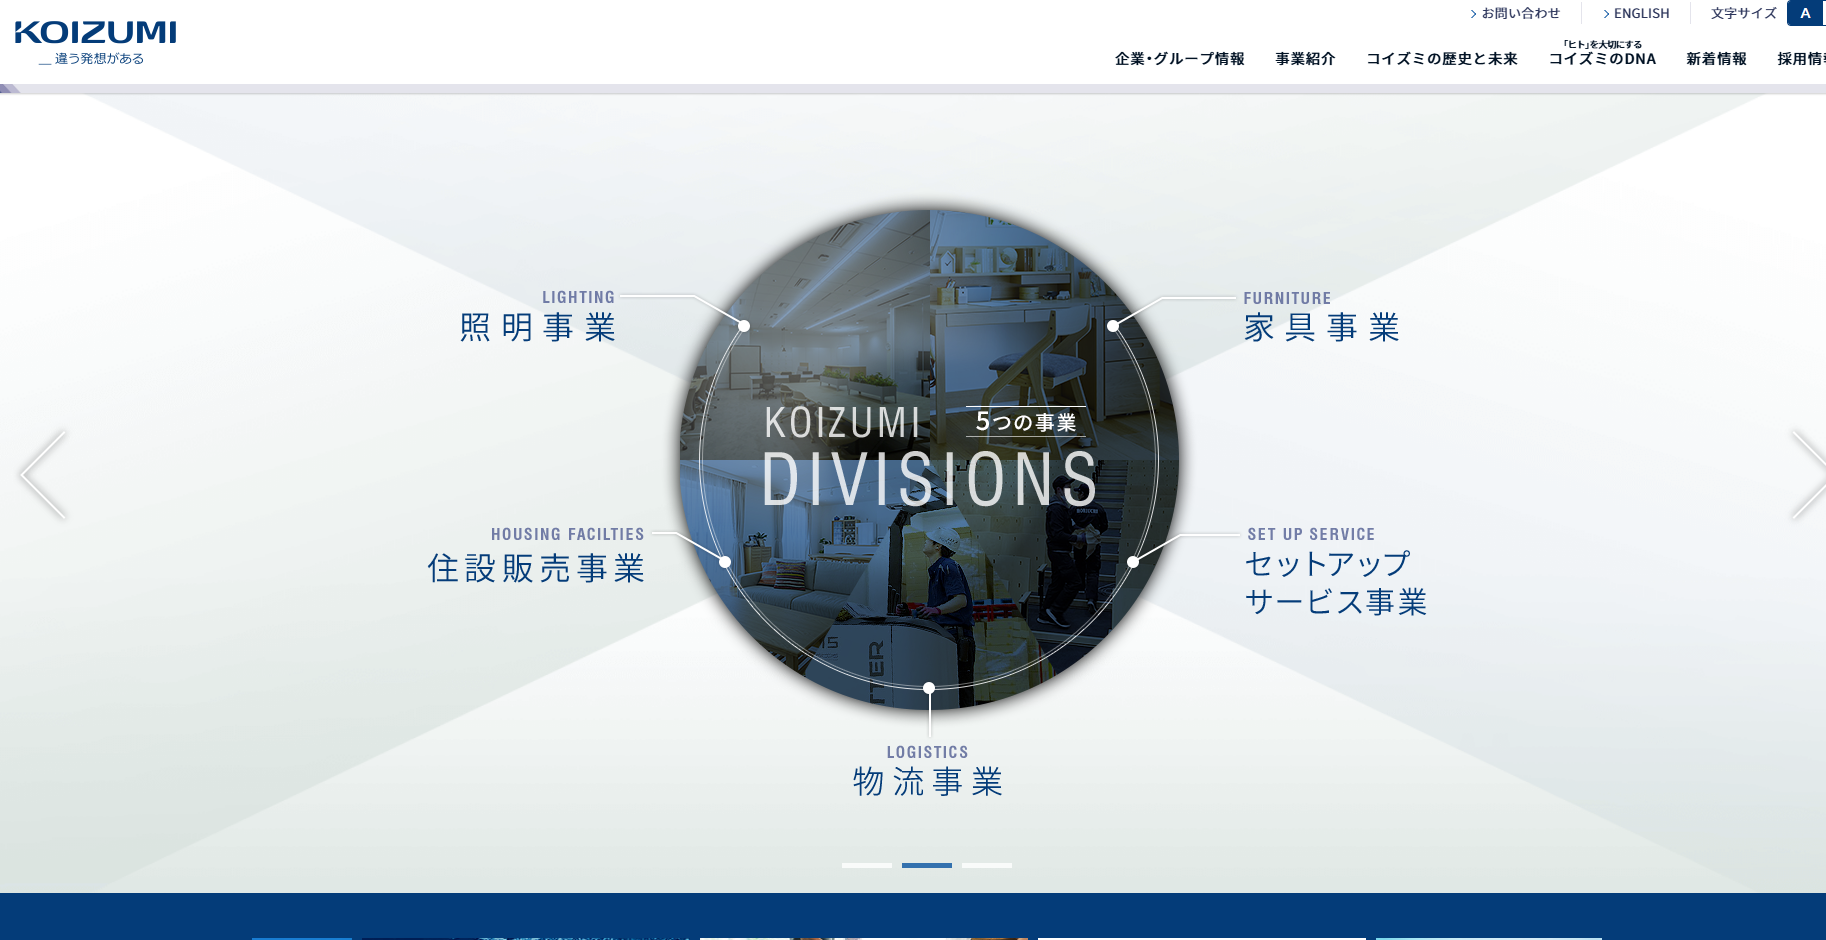Click the housing facilities node dot
Image resolution: width=1826 pixels, height=940 pixels.
[725, 562]
